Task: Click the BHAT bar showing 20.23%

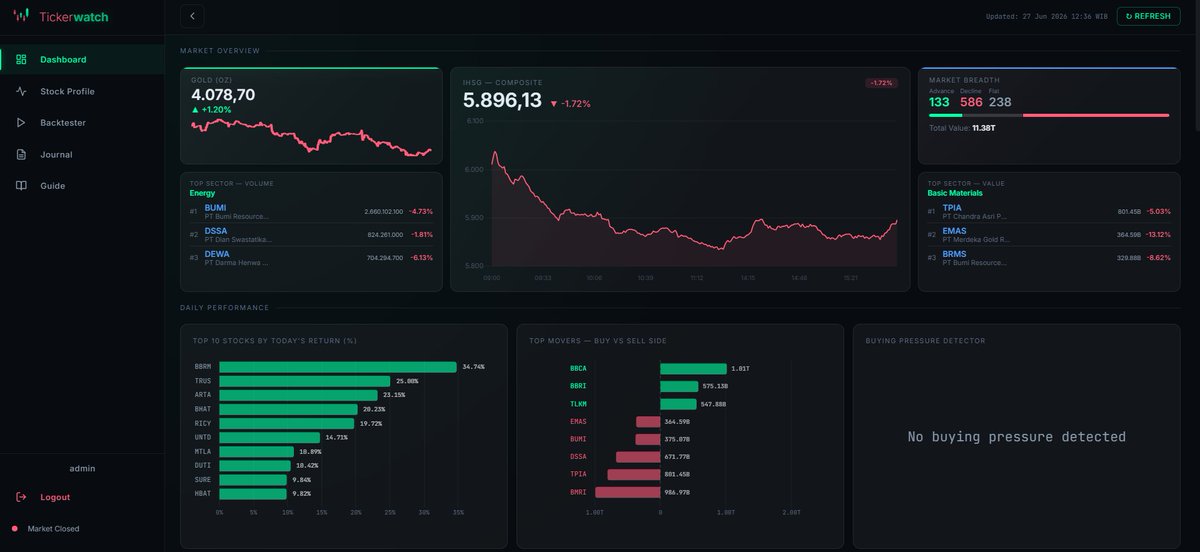Action: pos(289,409)
